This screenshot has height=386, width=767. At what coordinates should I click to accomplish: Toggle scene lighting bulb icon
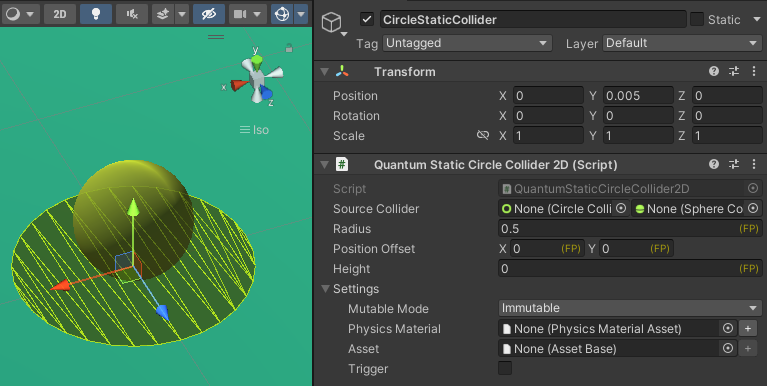click(95, 14)
